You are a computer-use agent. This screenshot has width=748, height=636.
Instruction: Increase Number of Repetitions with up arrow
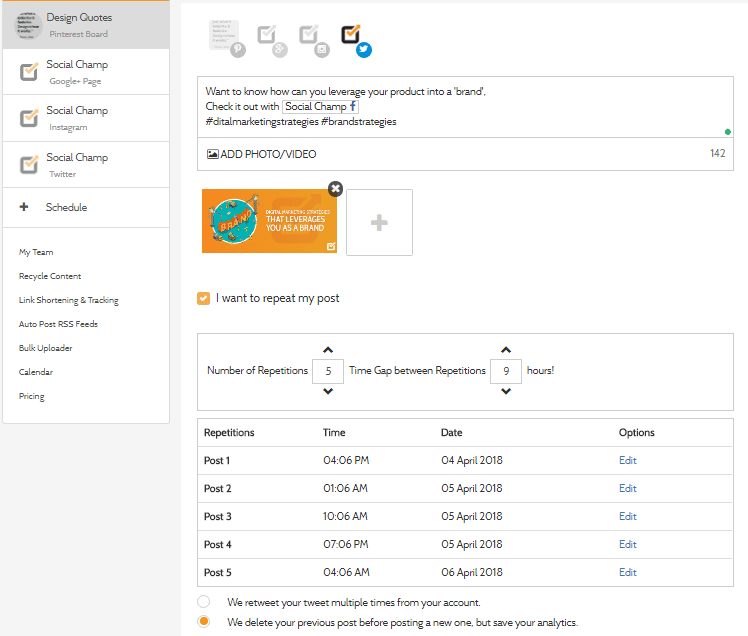(328, 350)
